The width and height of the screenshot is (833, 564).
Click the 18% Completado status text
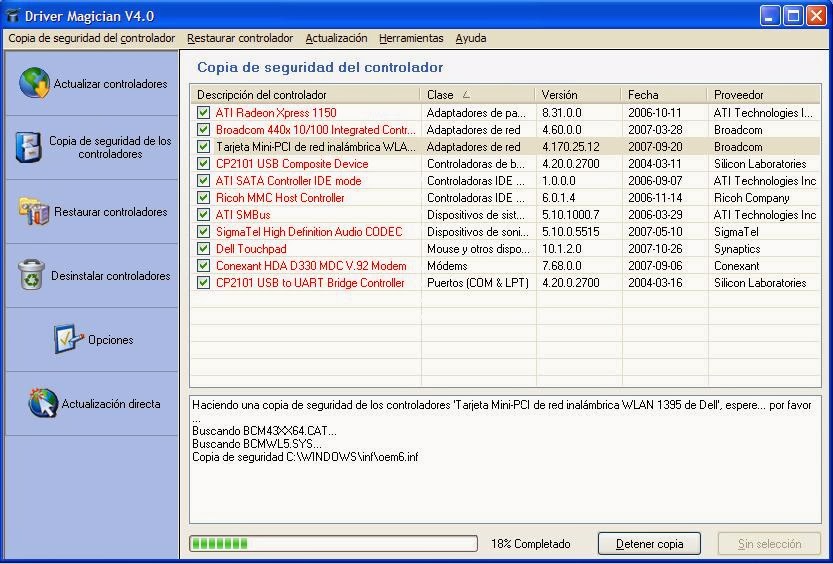(x=530, y=544)
